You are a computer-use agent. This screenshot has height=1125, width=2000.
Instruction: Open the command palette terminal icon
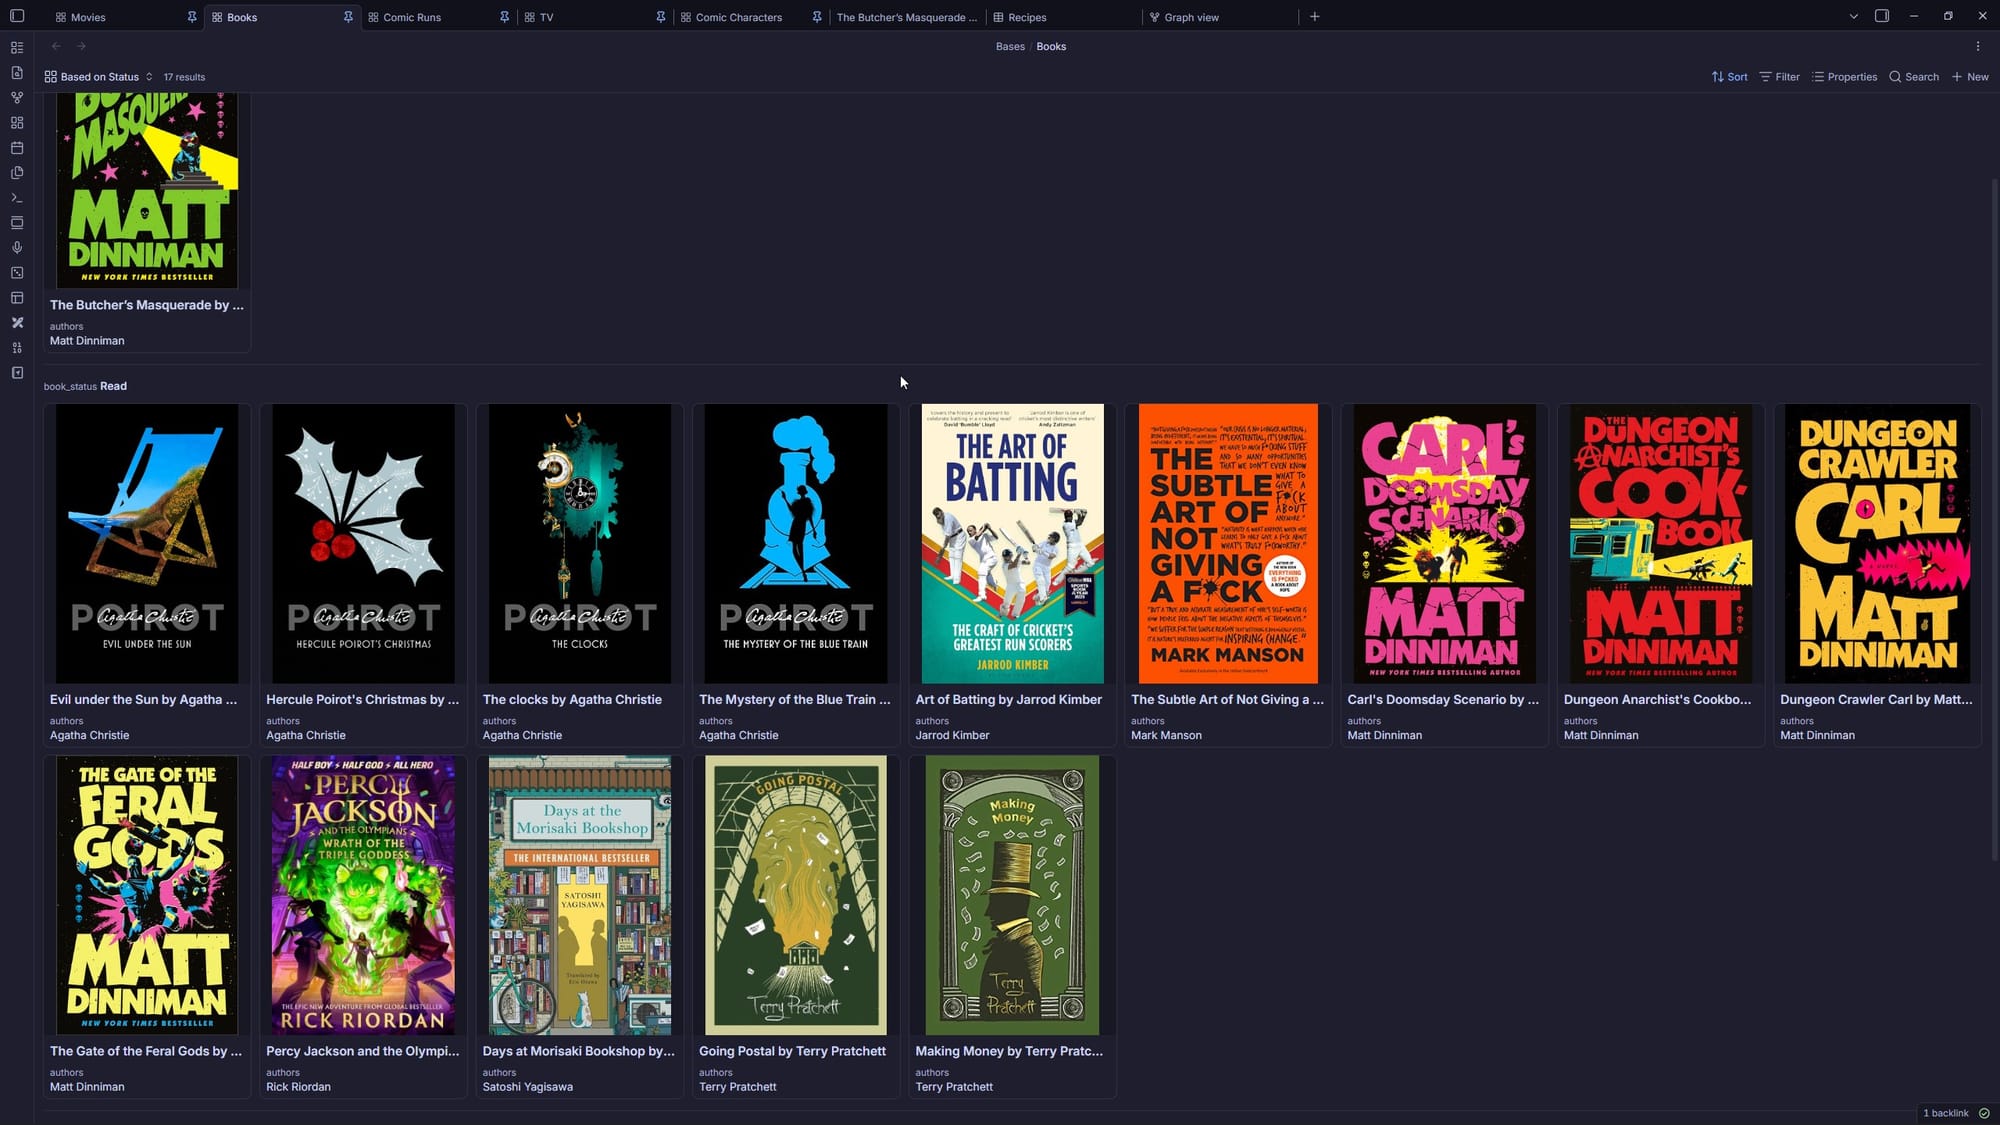pos(17,198)
